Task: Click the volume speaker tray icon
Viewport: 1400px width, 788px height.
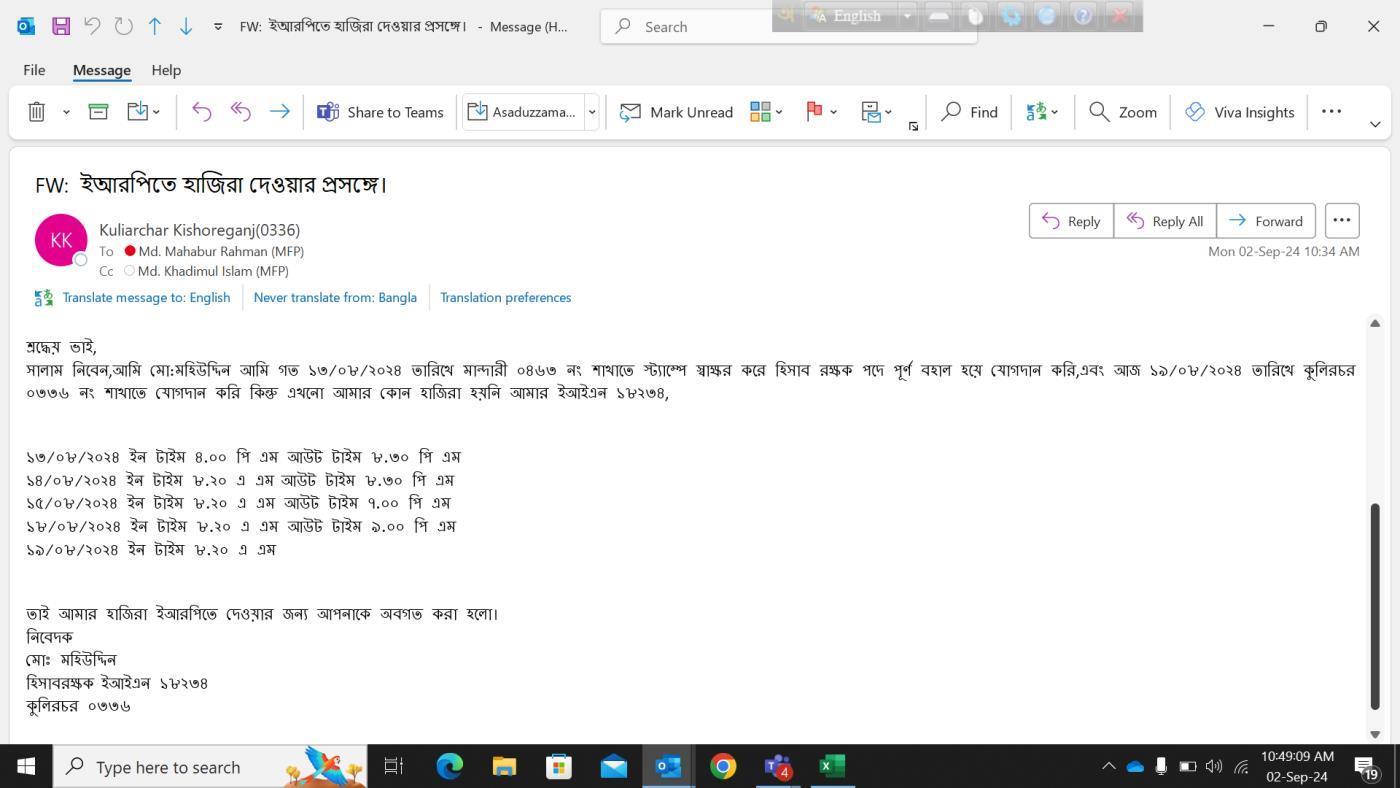Action: tap(1214, 767)
